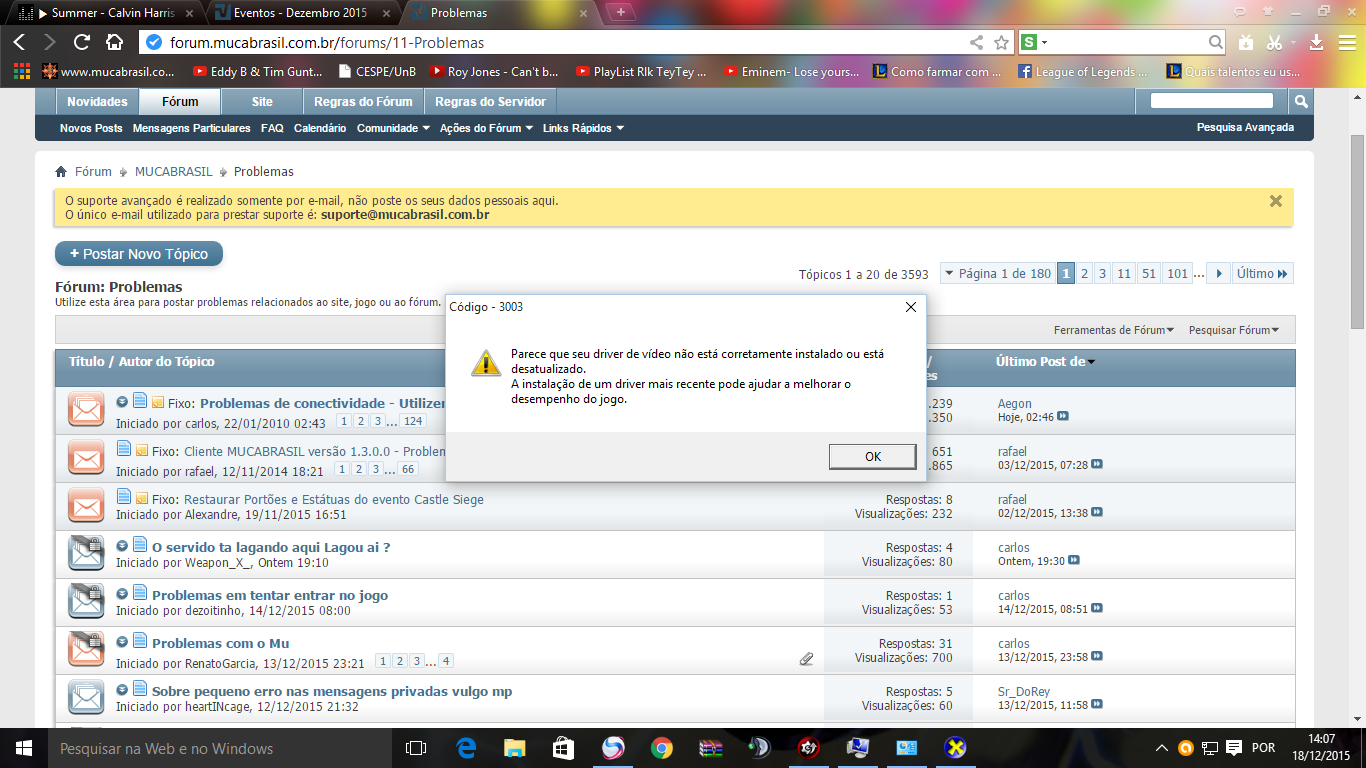Expand Ferramentas de Fórum menu
Screen dimensions: 1366x768
click(x=1113, y=330)
